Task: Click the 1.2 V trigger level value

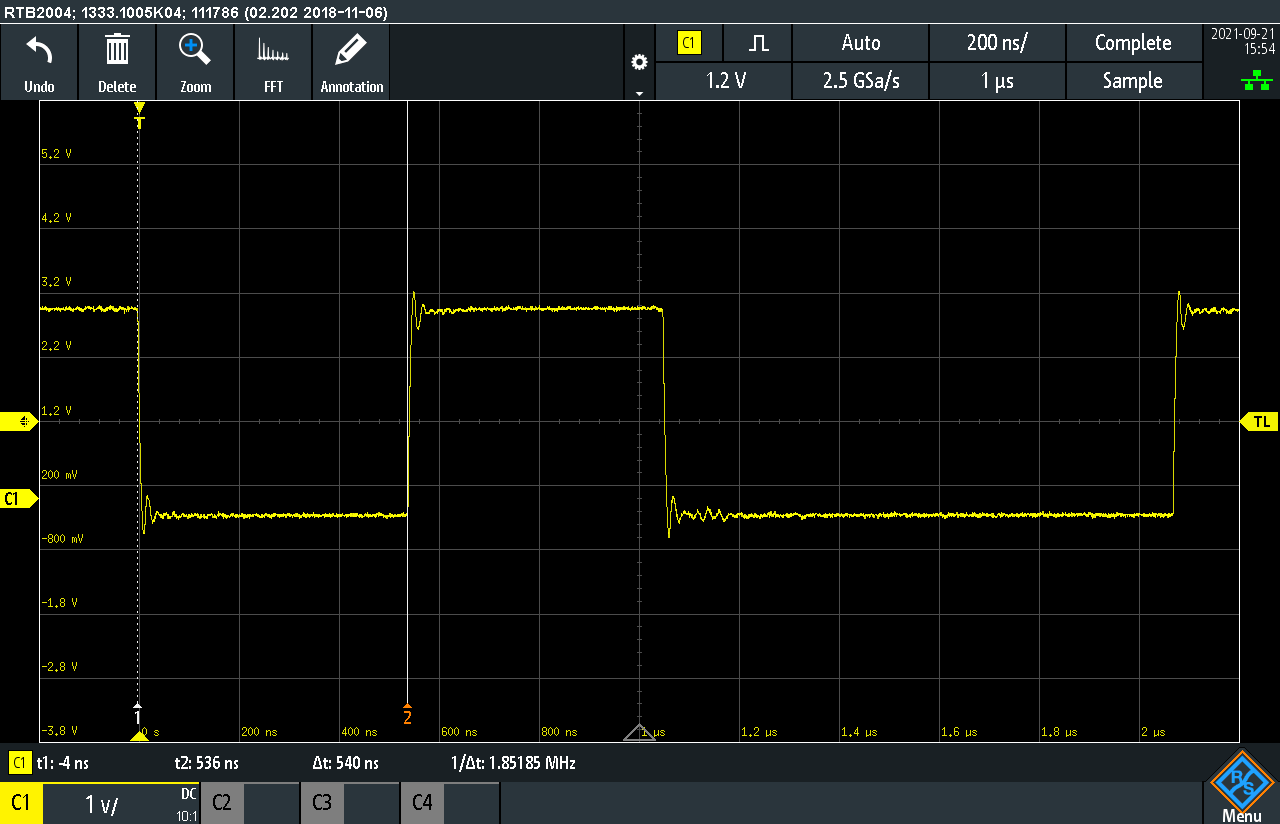Action: pyautogui.click(x=723, y=81)
